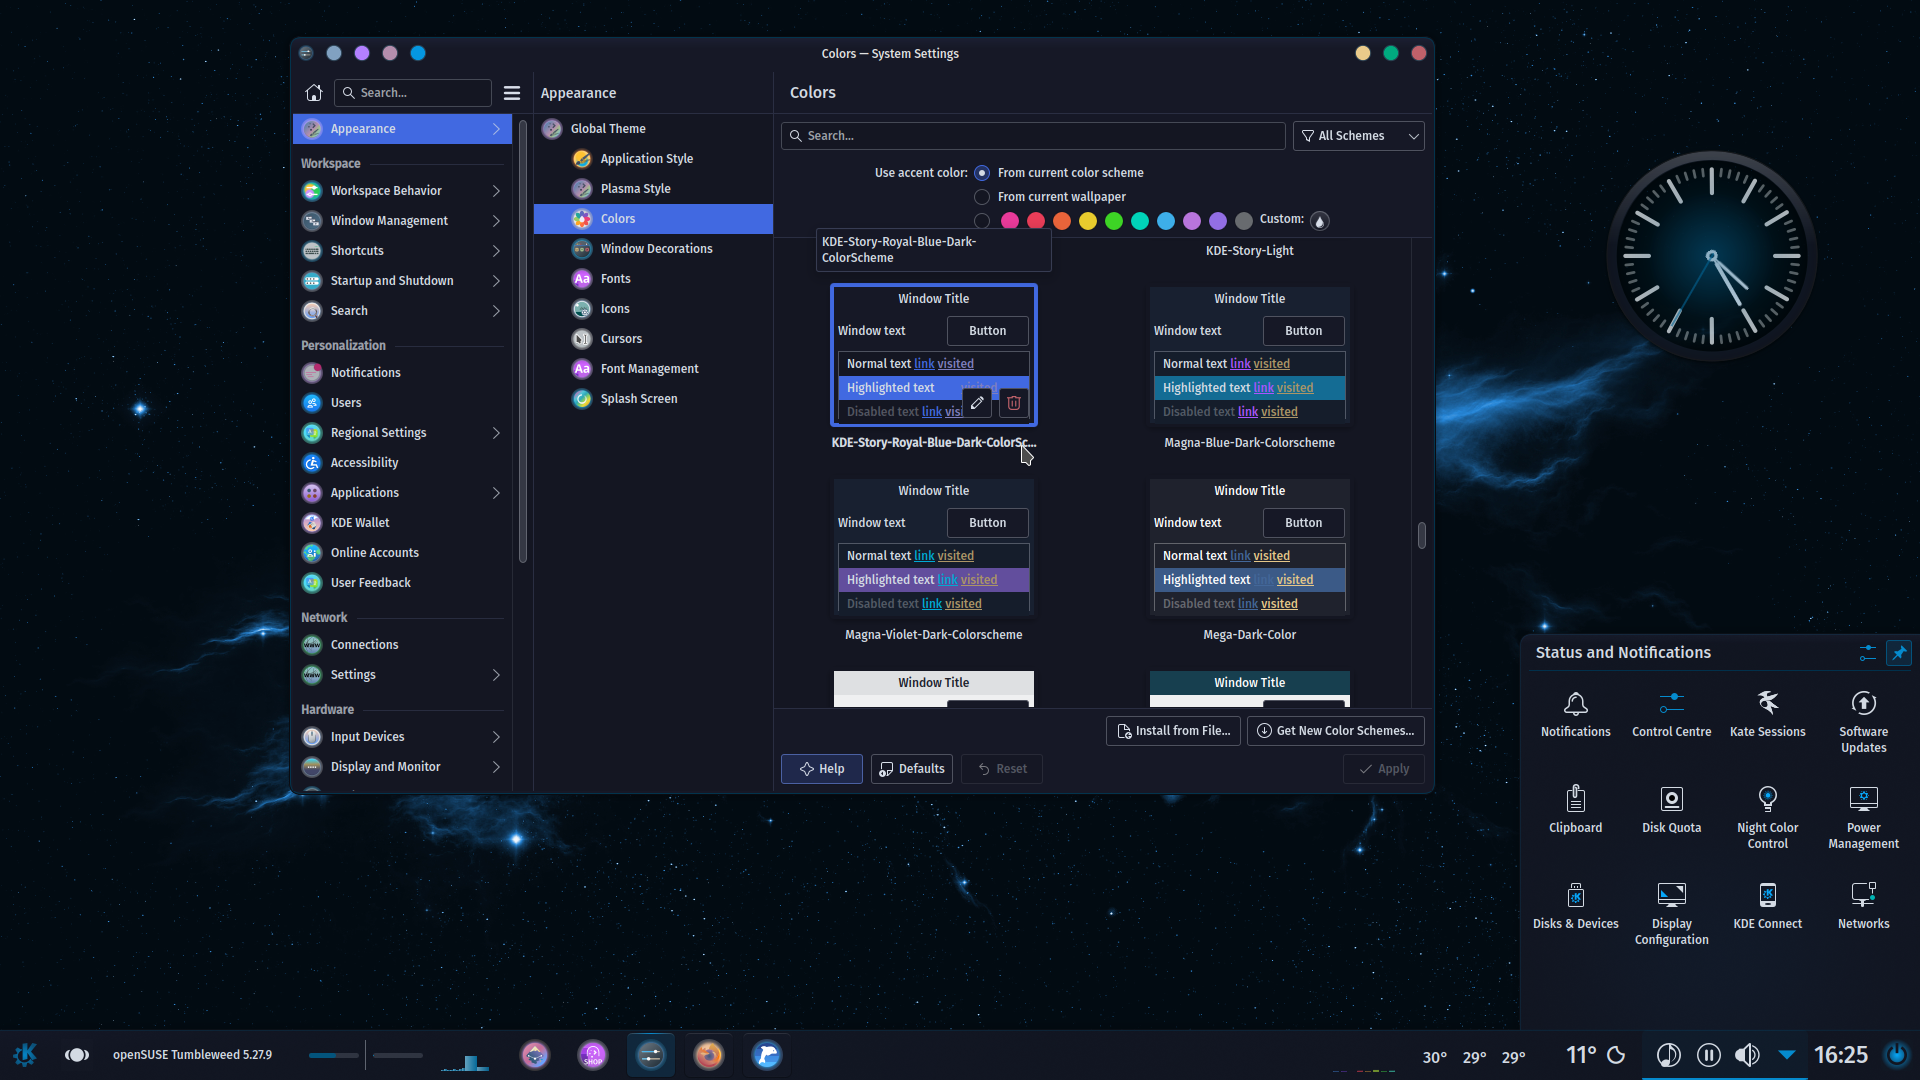Screen dimensions: 1920x1080
Task: Click the power icon beside the taskbar clock
Action: click(x=1896, y=1055)
